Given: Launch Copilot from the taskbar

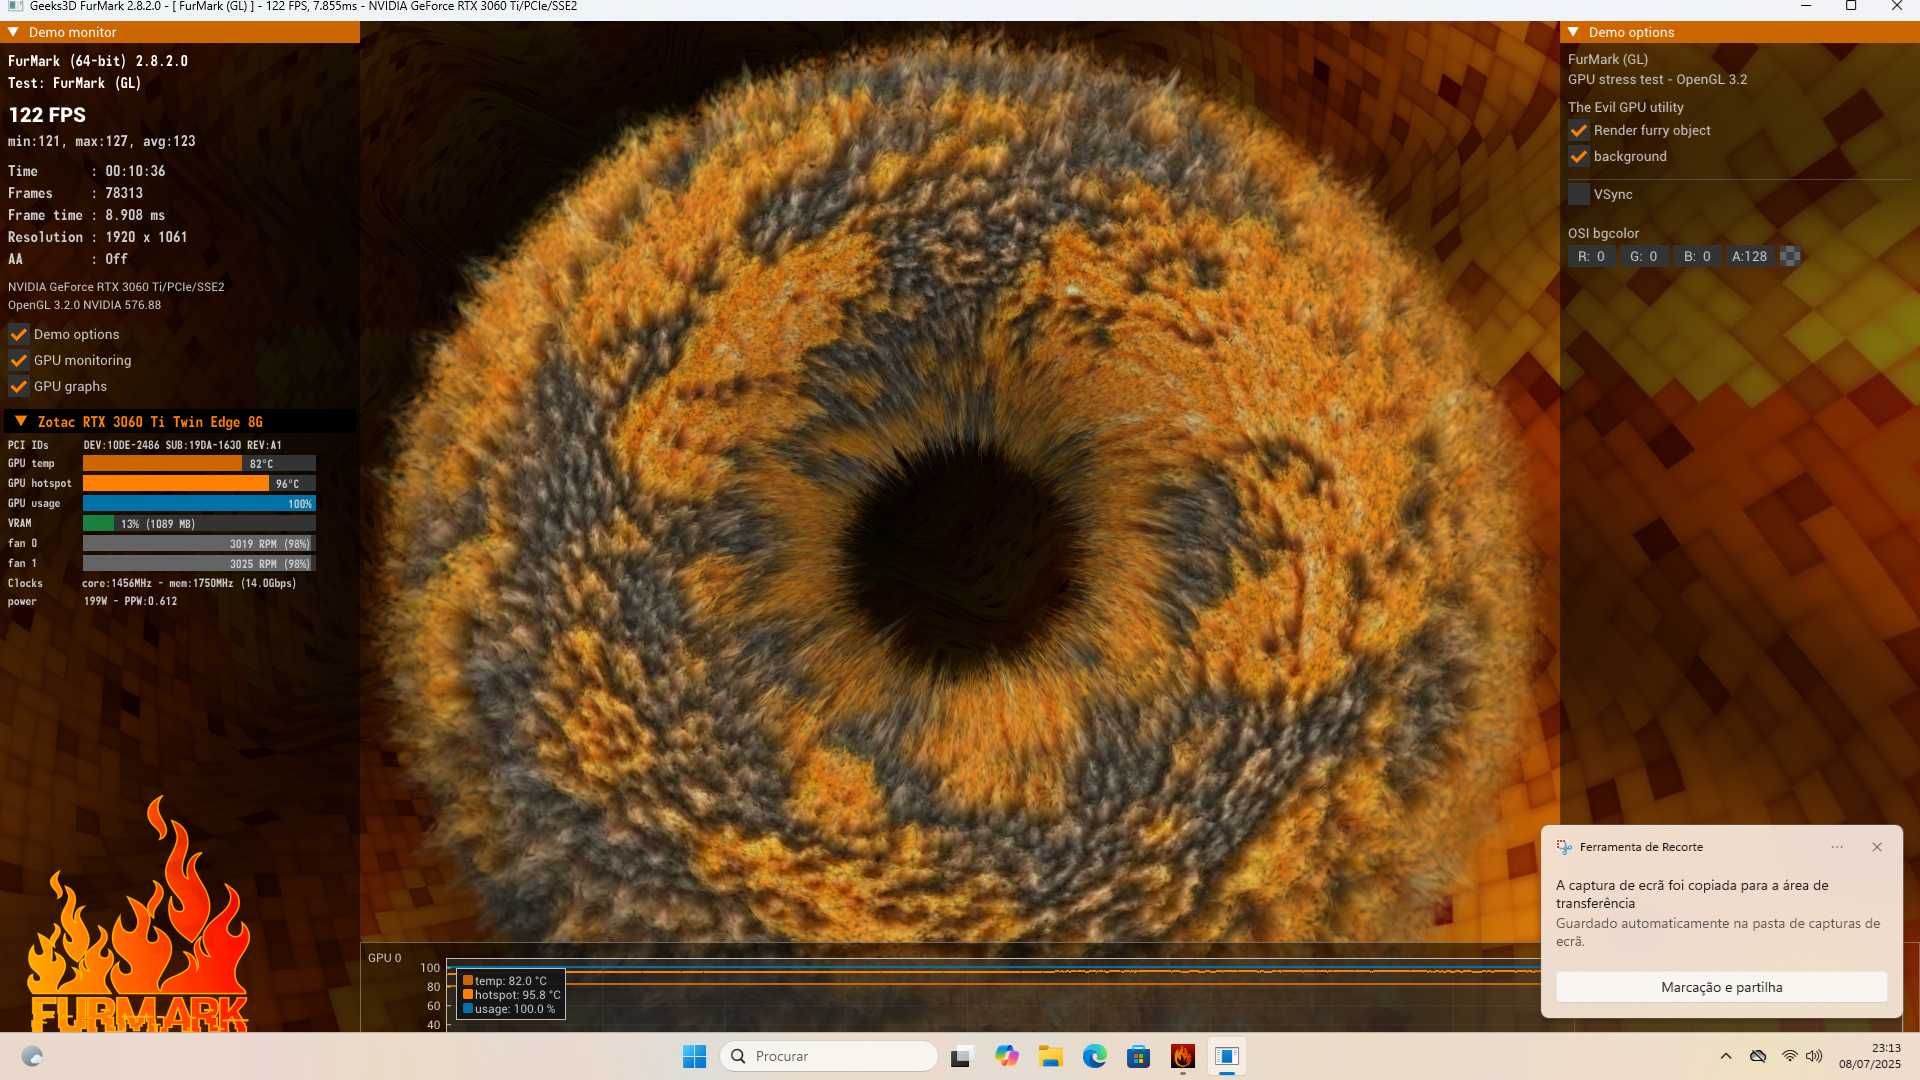Looking at the screenshot, I should [x=1006, y=1056].
